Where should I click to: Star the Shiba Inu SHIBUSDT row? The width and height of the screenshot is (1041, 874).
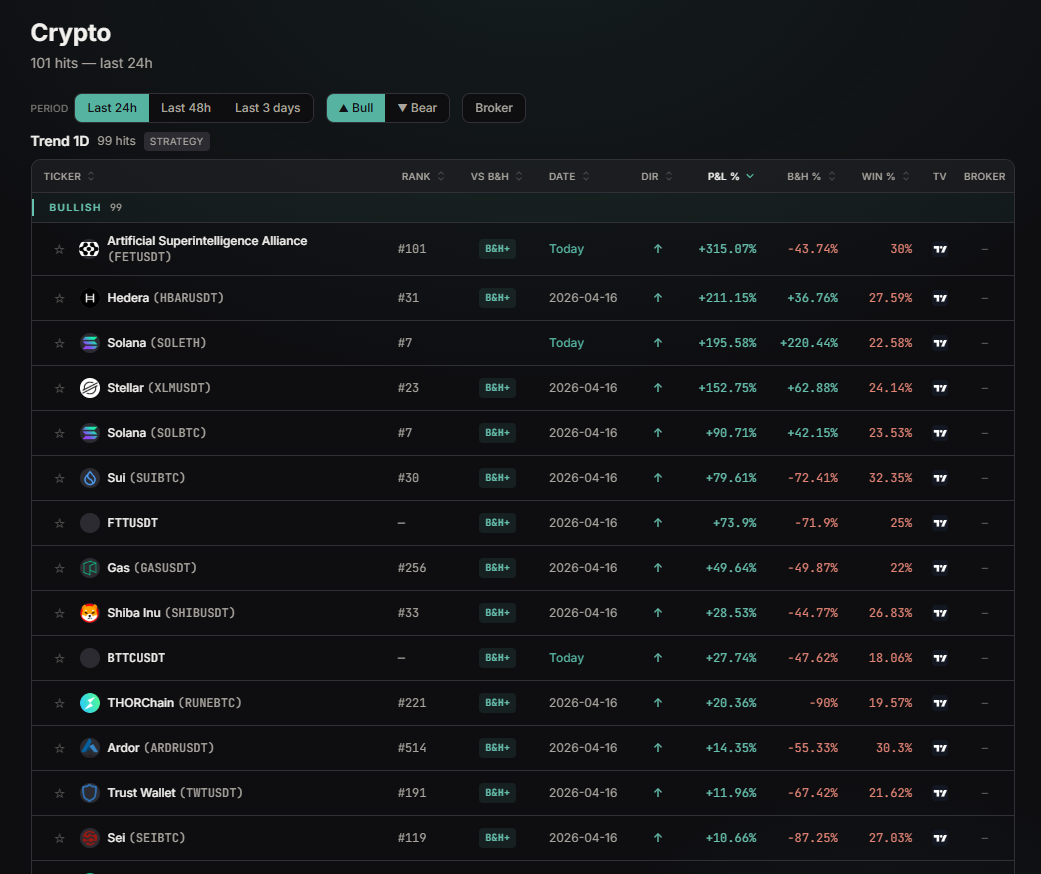coord(59,613)
